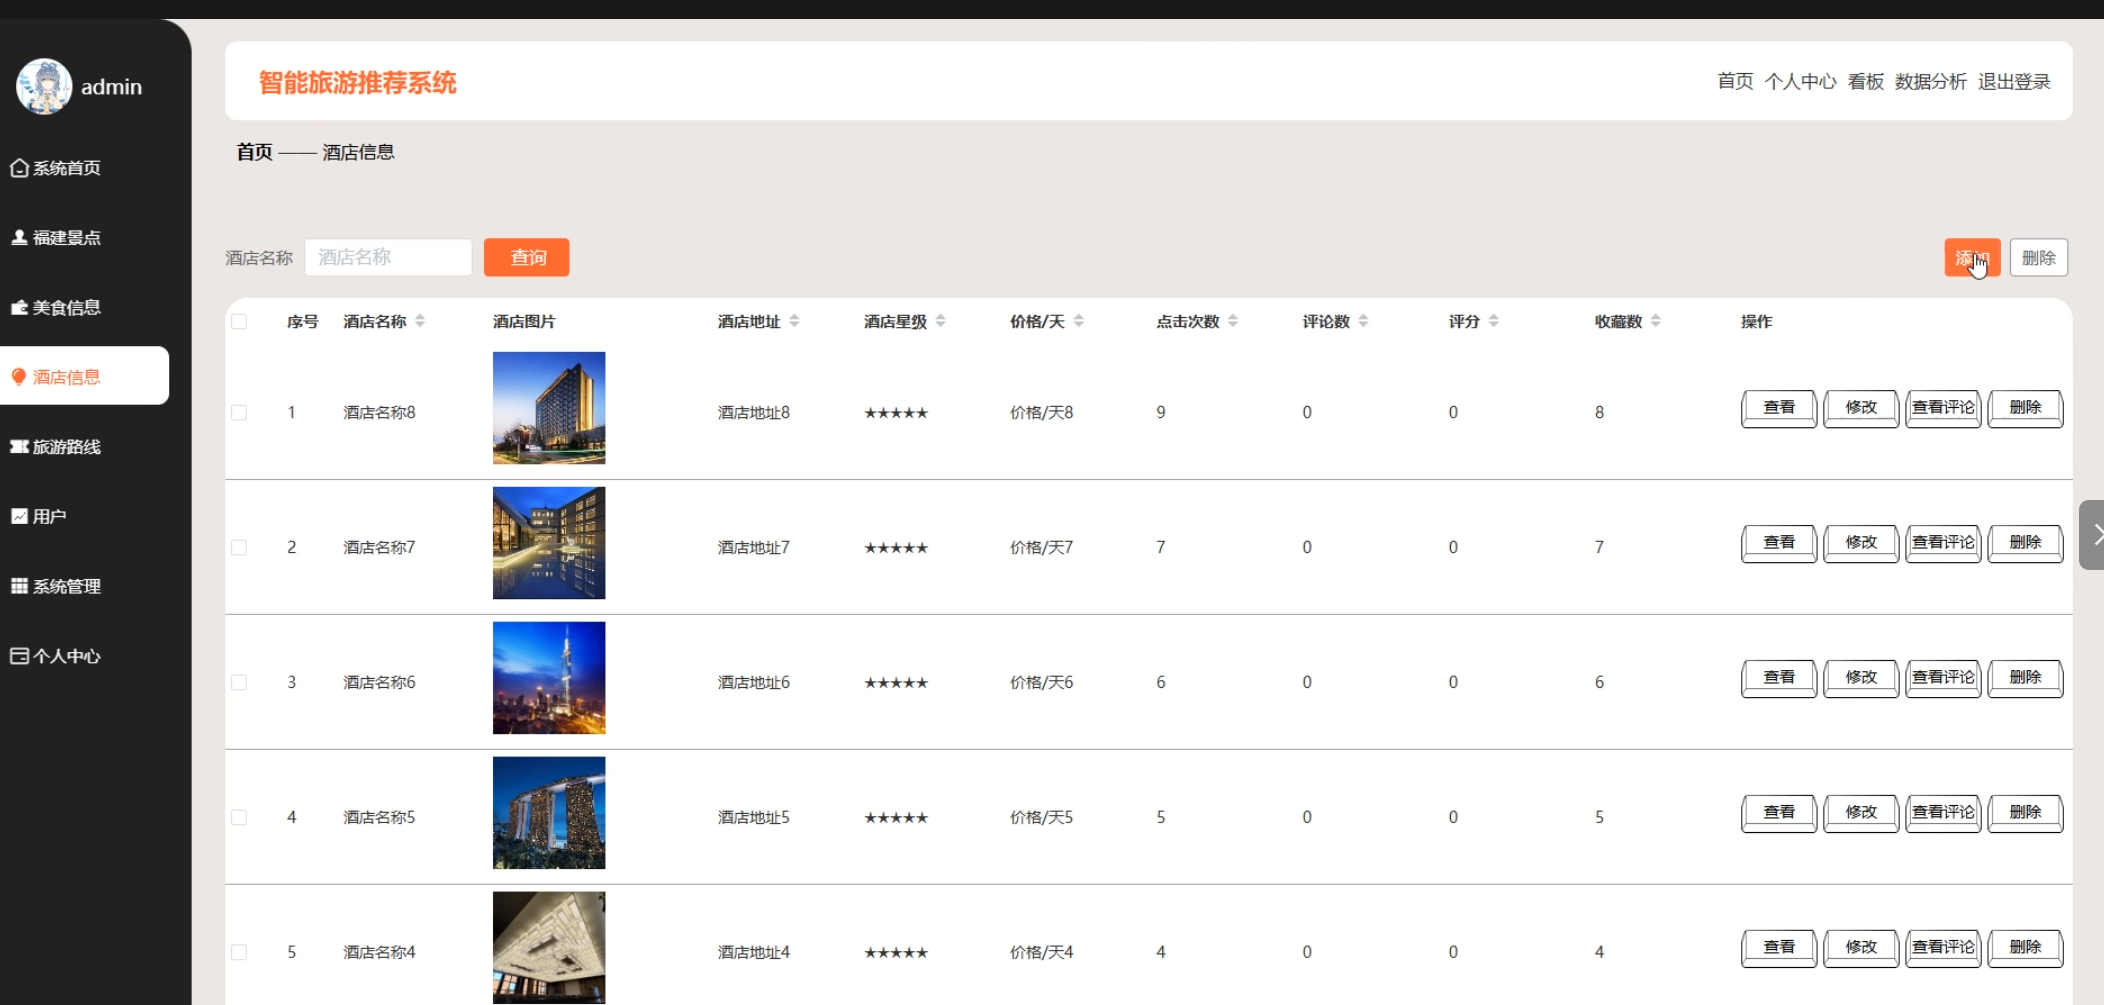2104x1005 pixels.
Task: Click the camera icon beside 旅游路线
Action: click(x=19, y=446)
